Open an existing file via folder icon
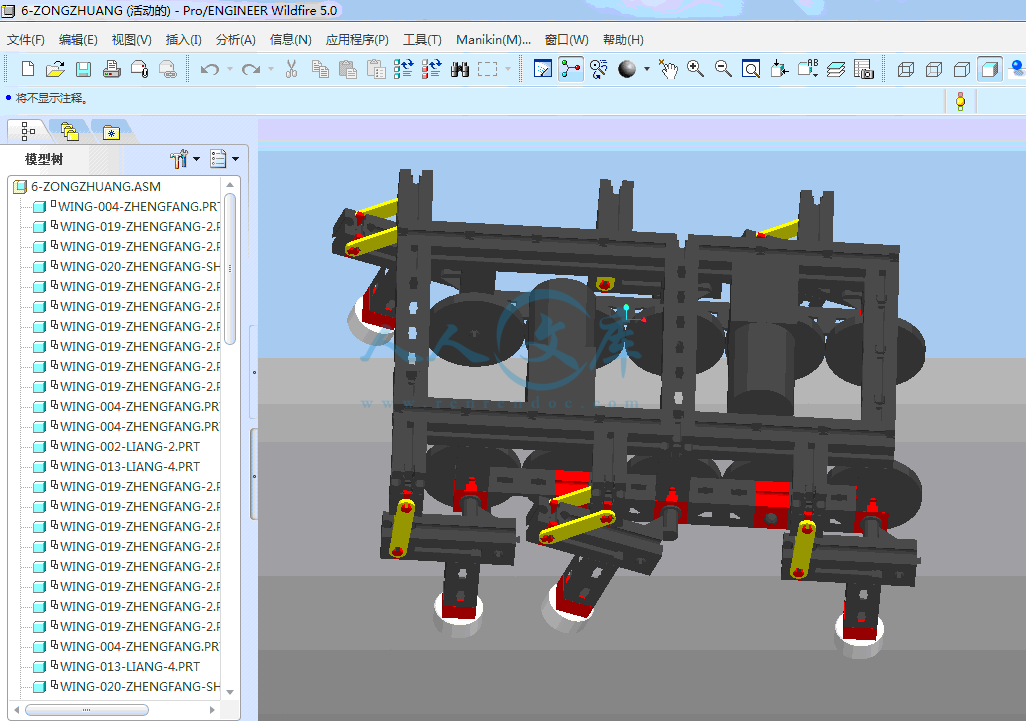The image size is (1026, 721). (x=56, y=69)
